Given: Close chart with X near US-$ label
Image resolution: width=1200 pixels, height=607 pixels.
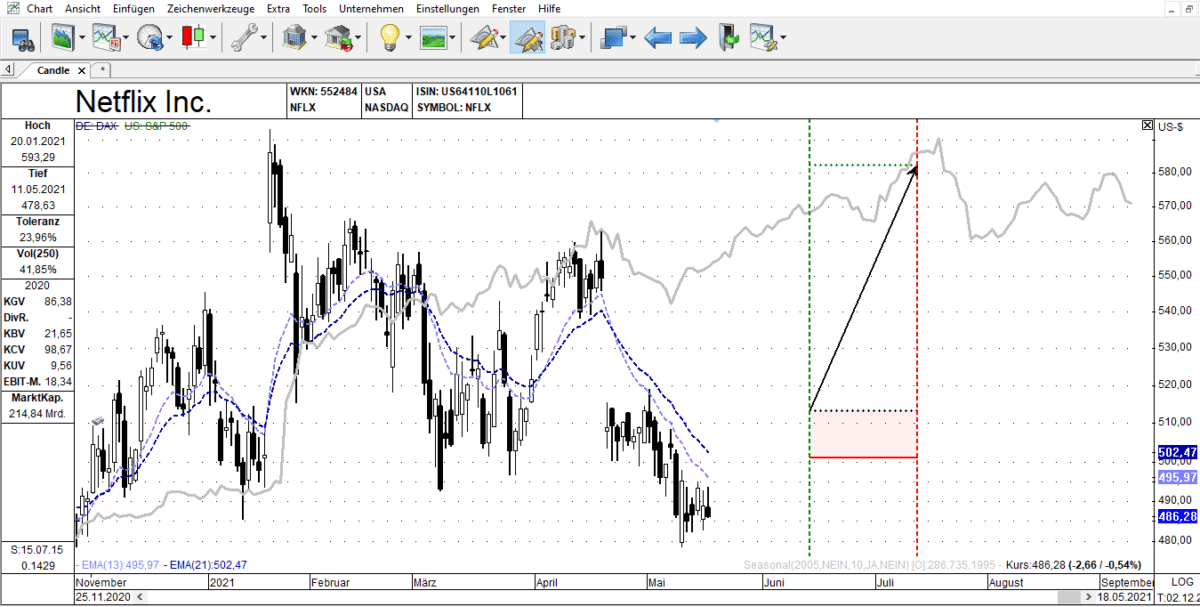Looking at the screenshot, I should tap(1147, 126).
